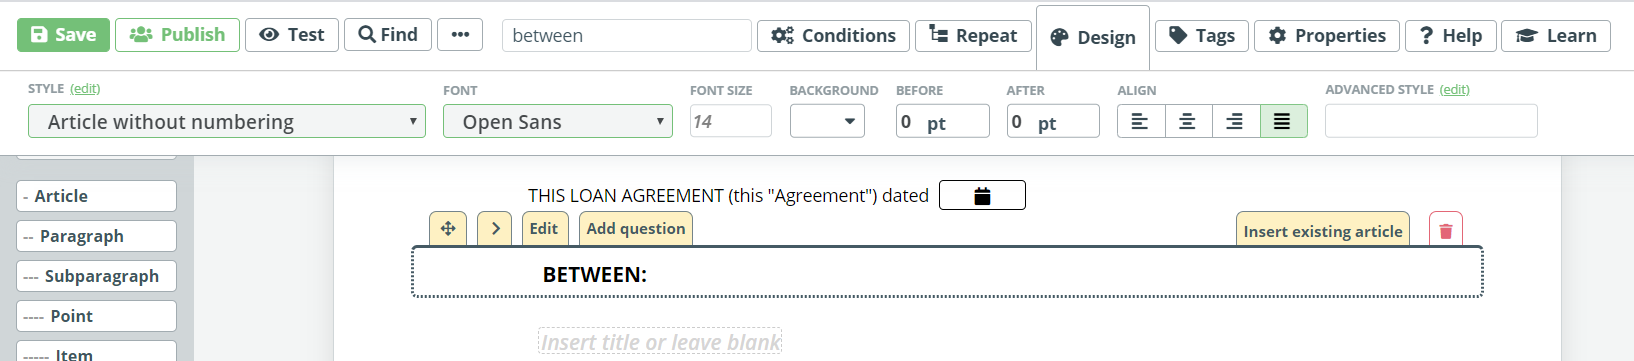Click the Font Size input field
The width and height of the screenshot is (1634, 361).
(x=731, y=122)
